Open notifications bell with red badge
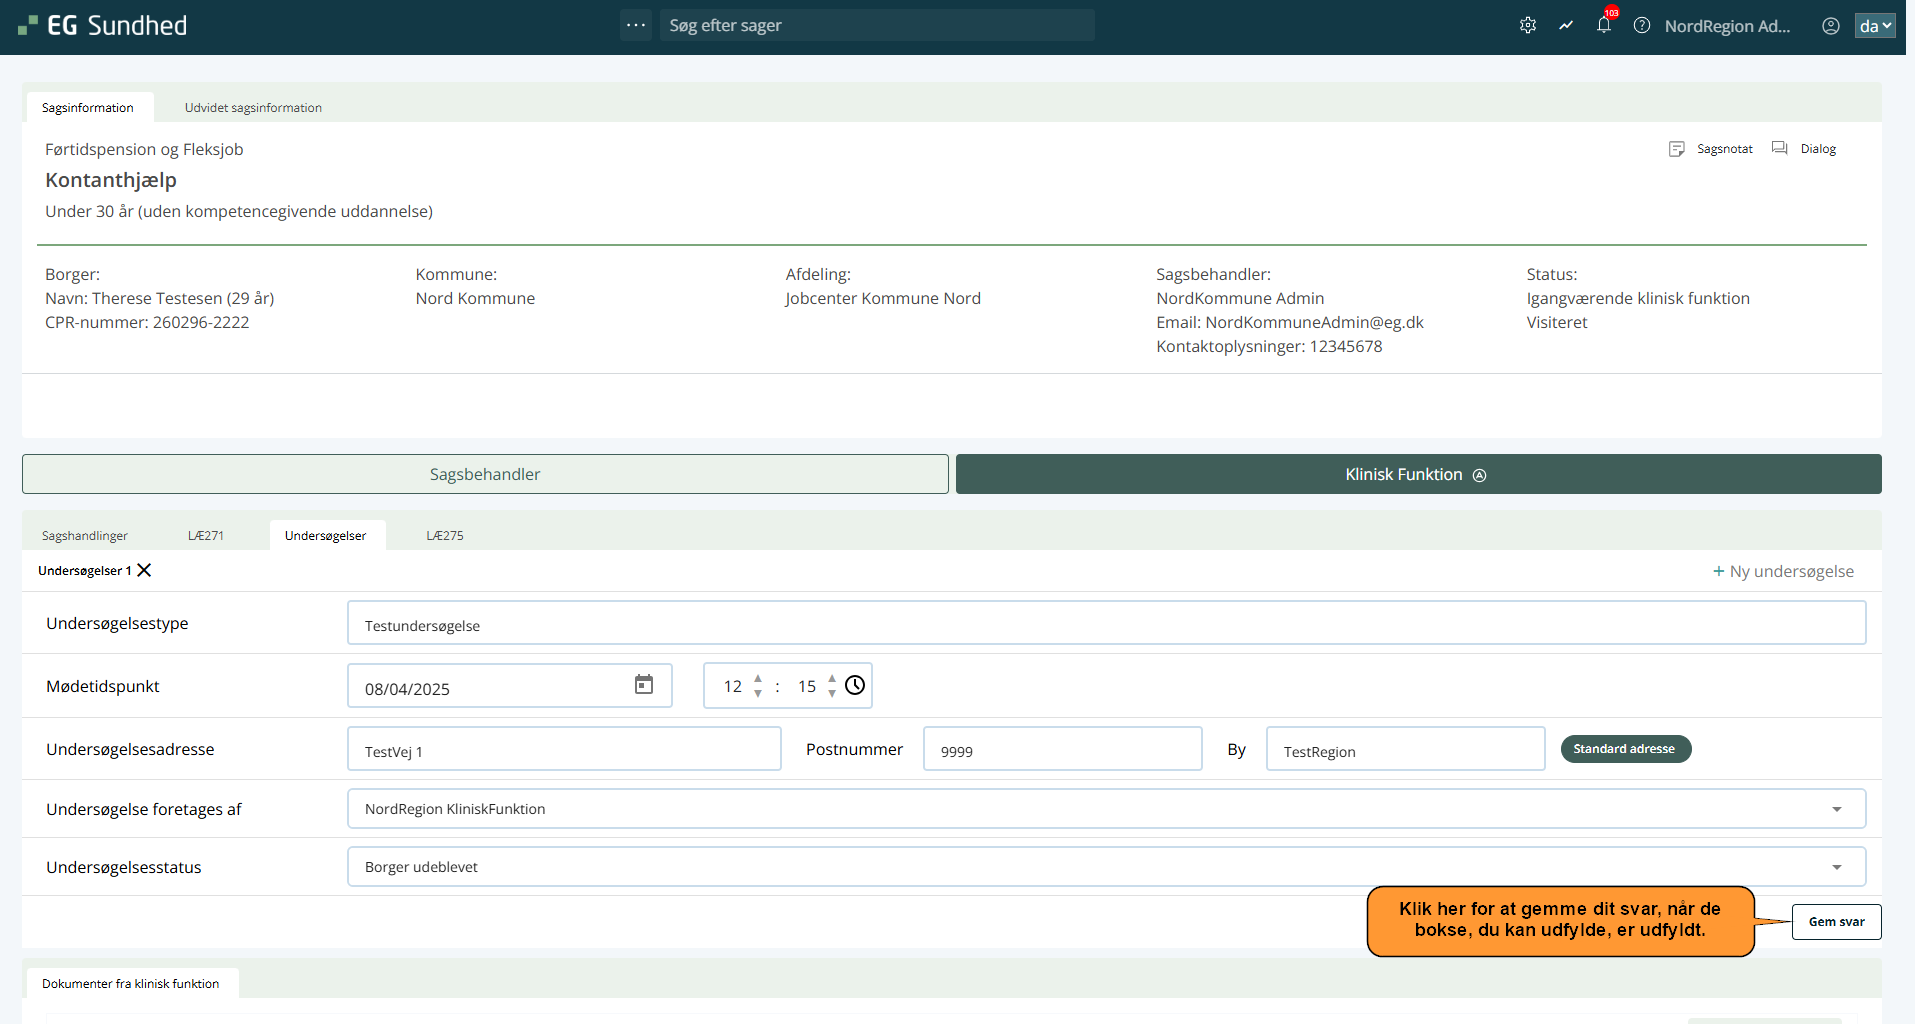Screen dimensions: 1915x1024 1604,26
